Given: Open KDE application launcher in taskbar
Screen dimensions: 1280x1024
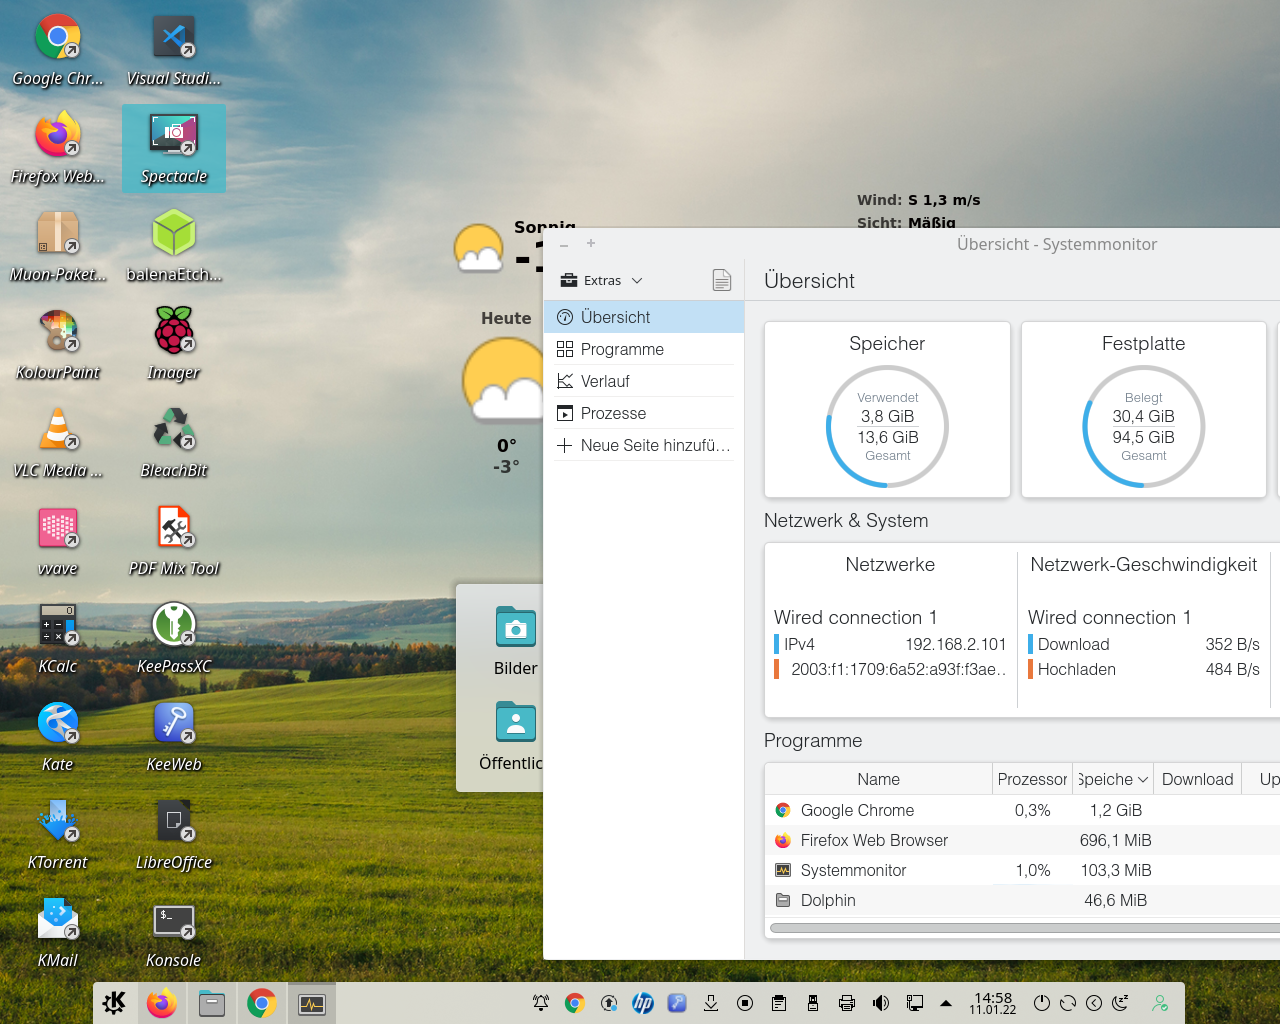Looking at the screenshot, I should coord(114,1003).
